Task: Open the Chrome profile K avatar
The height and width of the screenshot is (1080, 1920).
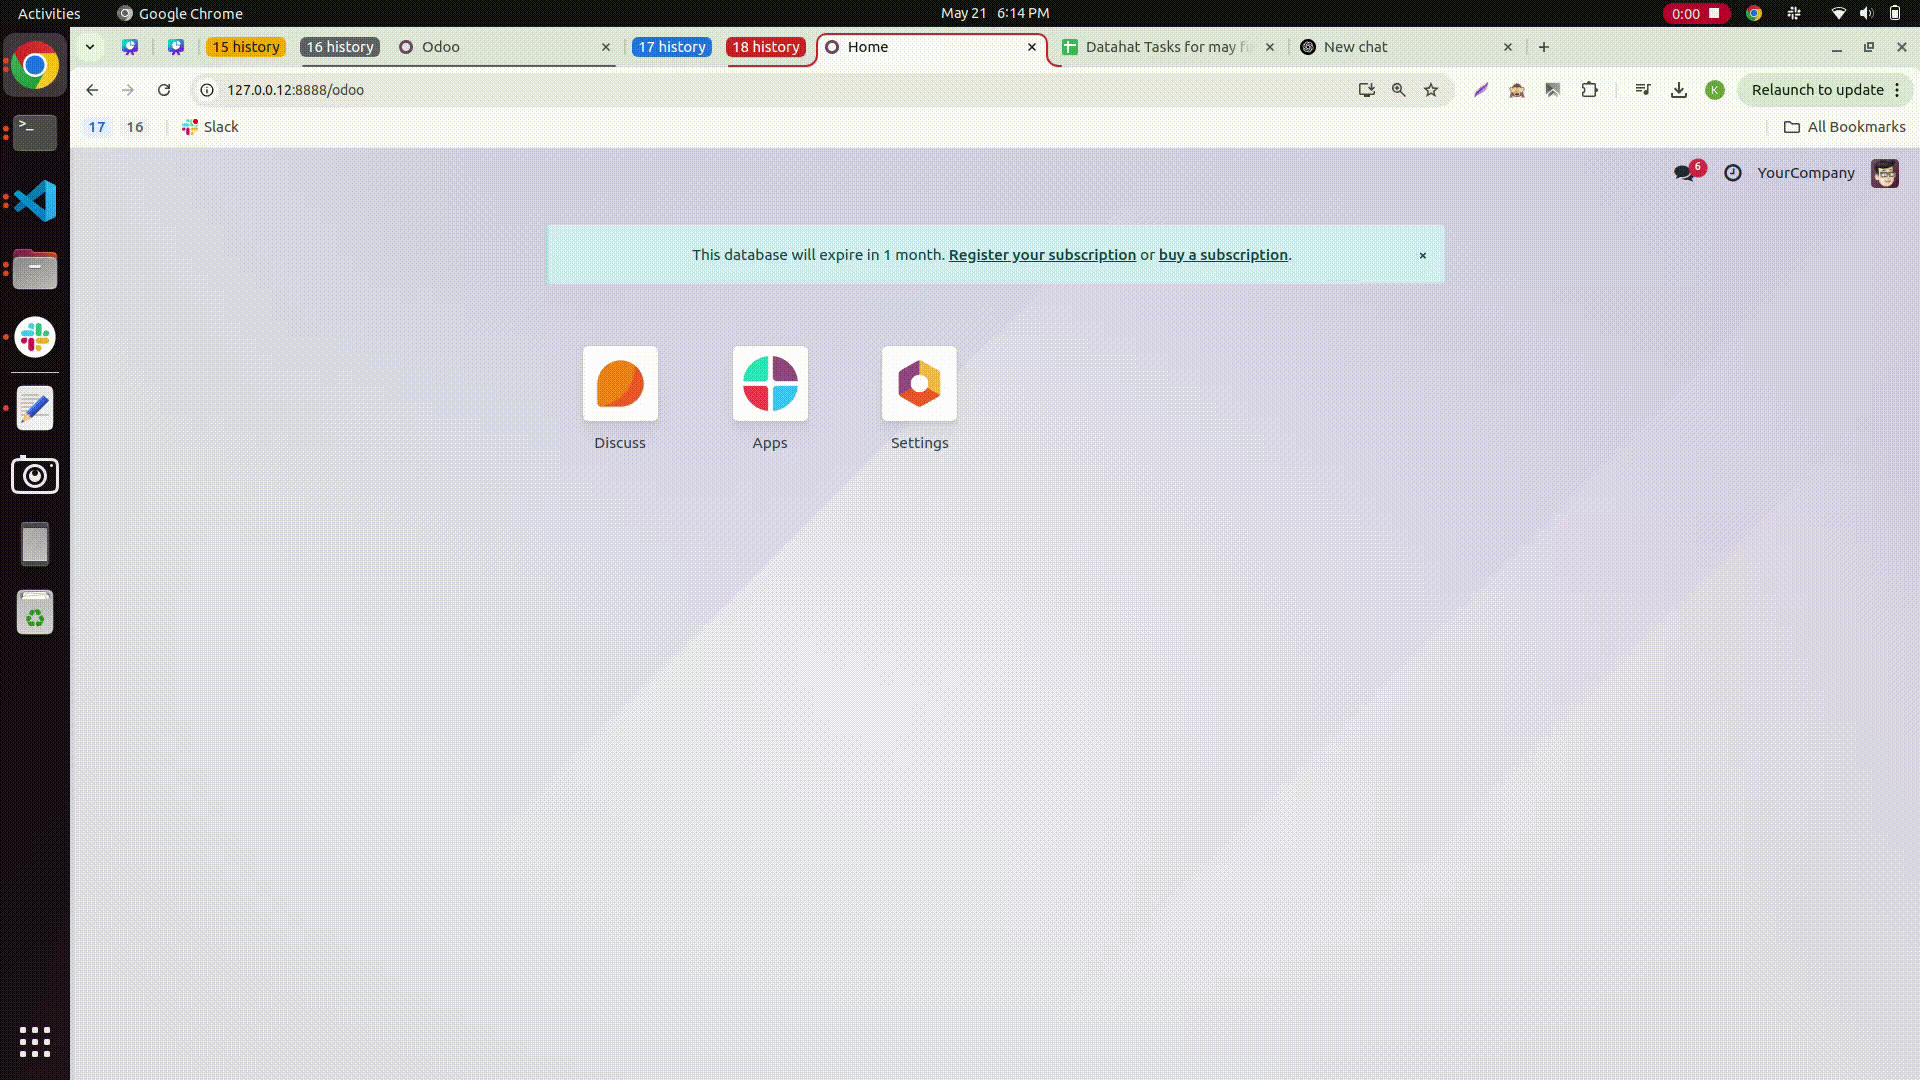Action: pos(1715,90)
